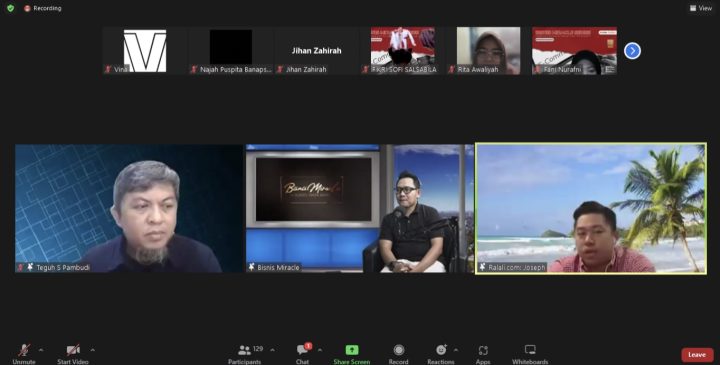
Task: Expand the arrow beside Chat
Action: pyautogui.click(x=320, y=350)
